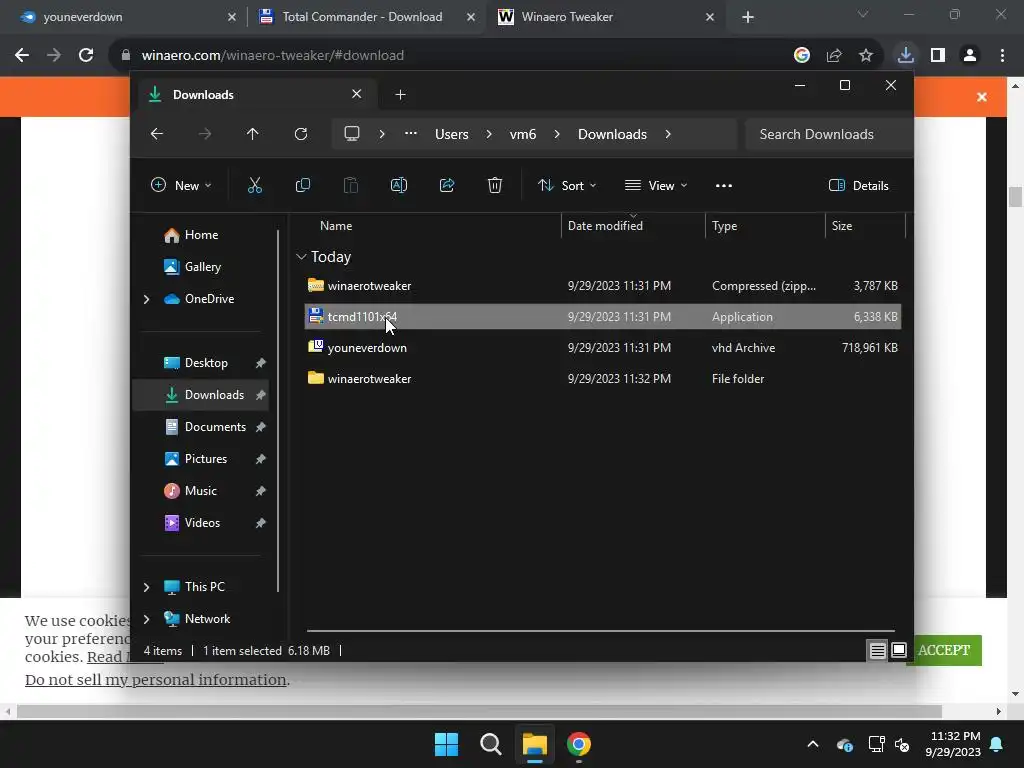The image size is (1024, 768).
Task: Click the vm6 breadcrumb segment
Action: [522, 134]
